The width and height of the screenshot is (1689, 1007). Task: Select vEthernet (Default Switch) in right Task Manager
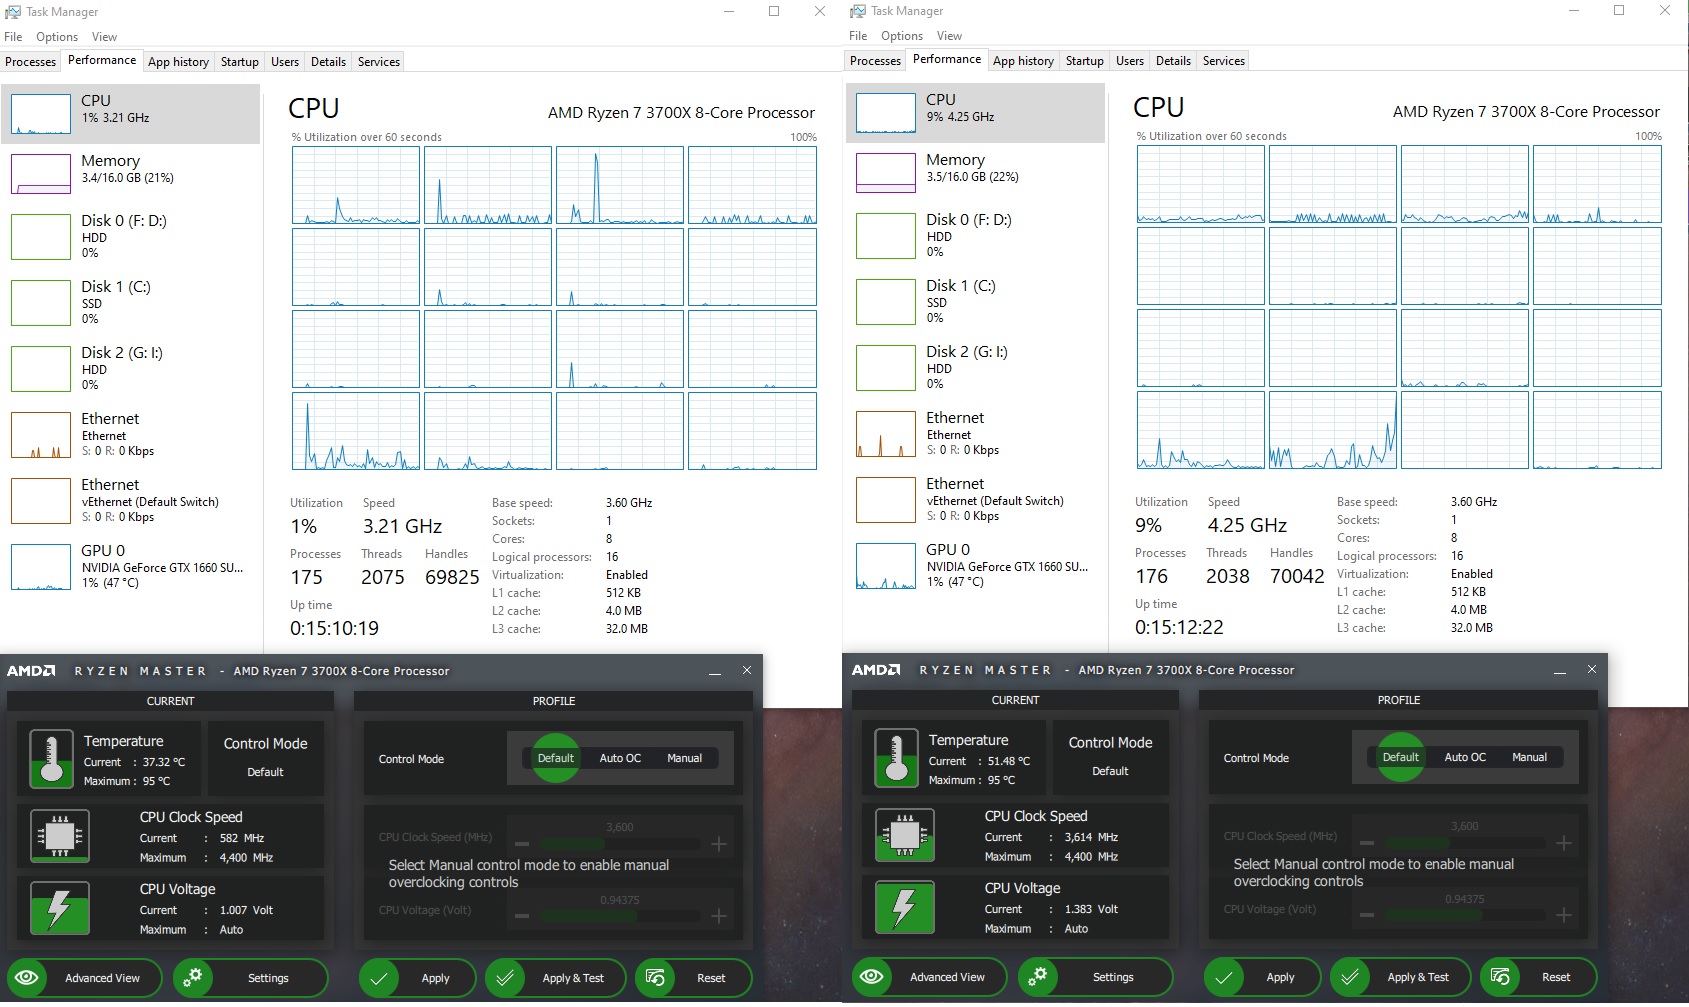click(x=976, y=499)
